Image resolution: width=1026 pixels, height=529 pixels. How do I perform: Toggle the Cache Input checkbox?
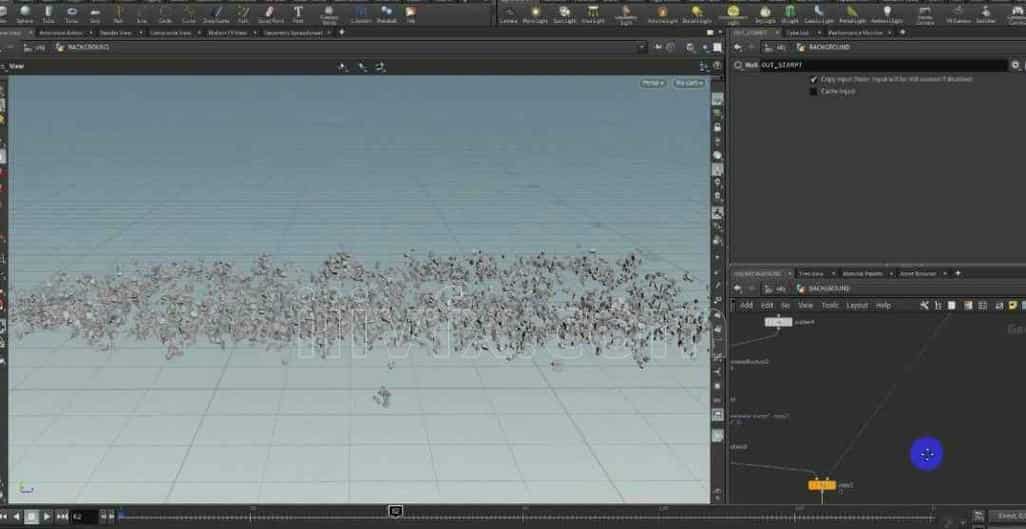click(x=814, y=92)
